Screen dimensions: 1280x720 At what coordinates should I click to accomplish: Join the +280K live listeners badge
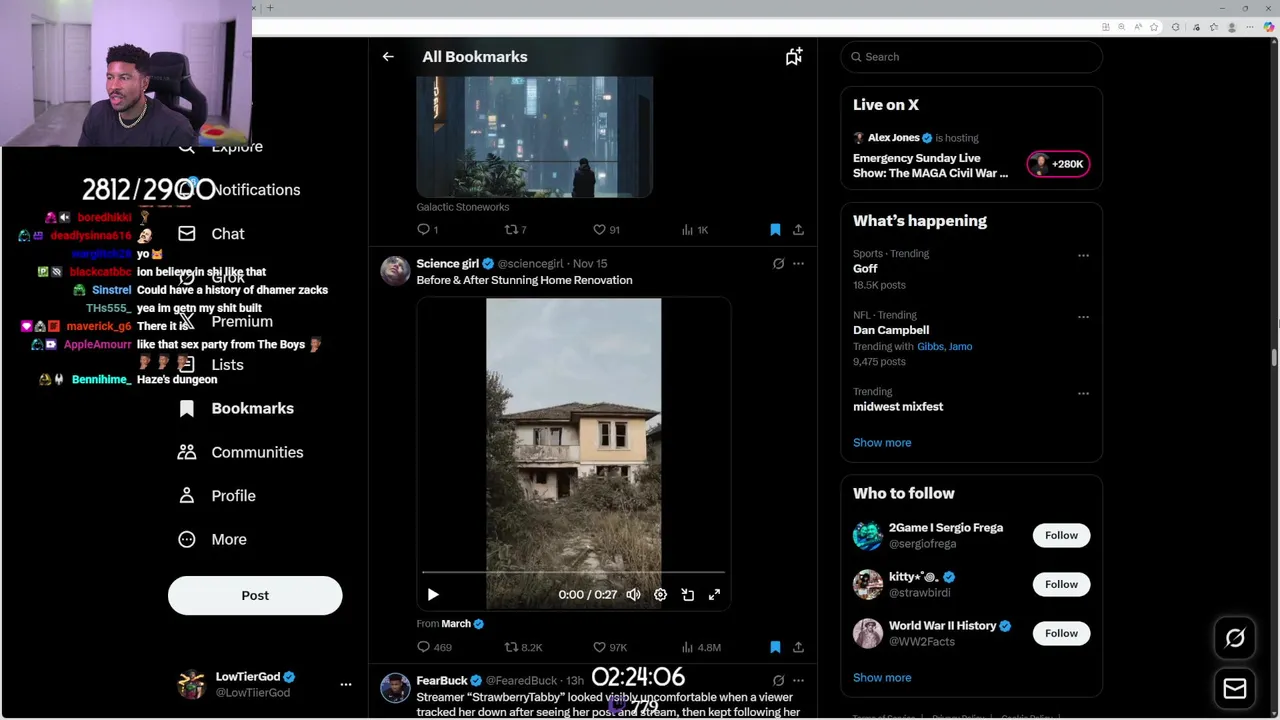point(1058,164)
